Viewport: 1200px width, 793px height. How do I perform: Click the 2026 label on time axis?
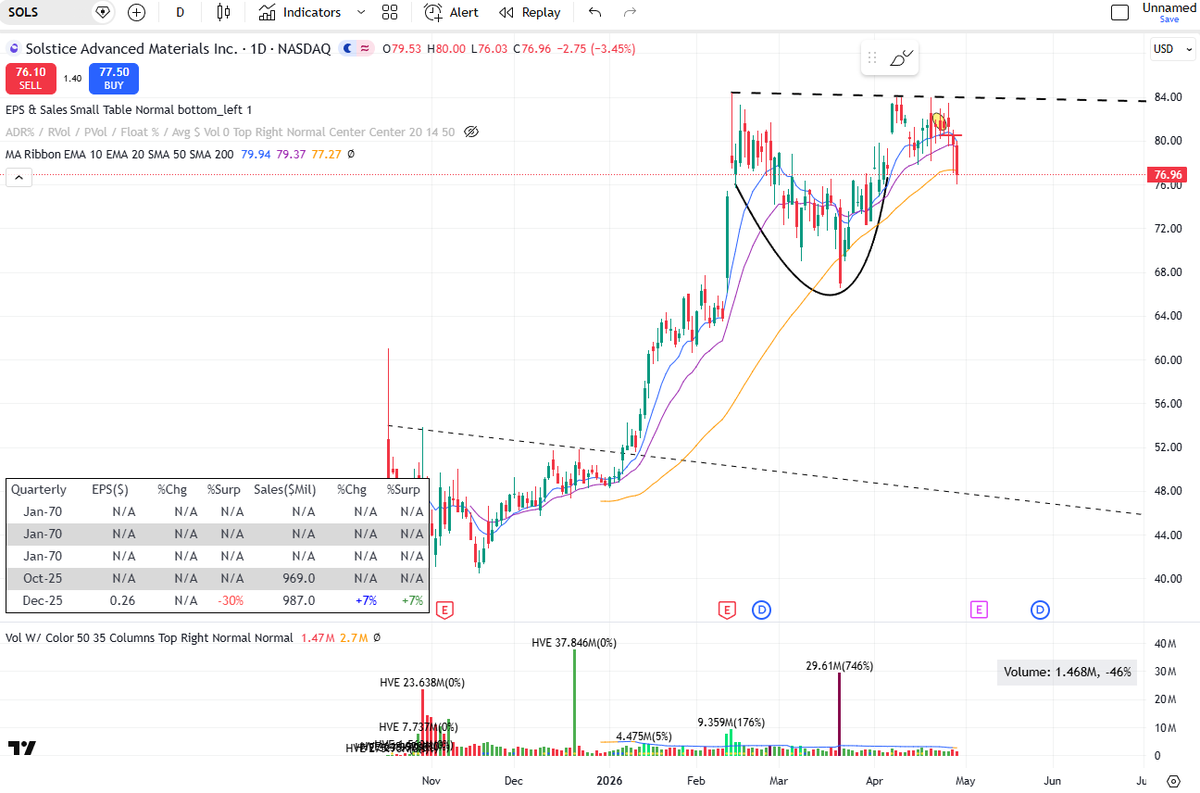(x=609, y=779)
